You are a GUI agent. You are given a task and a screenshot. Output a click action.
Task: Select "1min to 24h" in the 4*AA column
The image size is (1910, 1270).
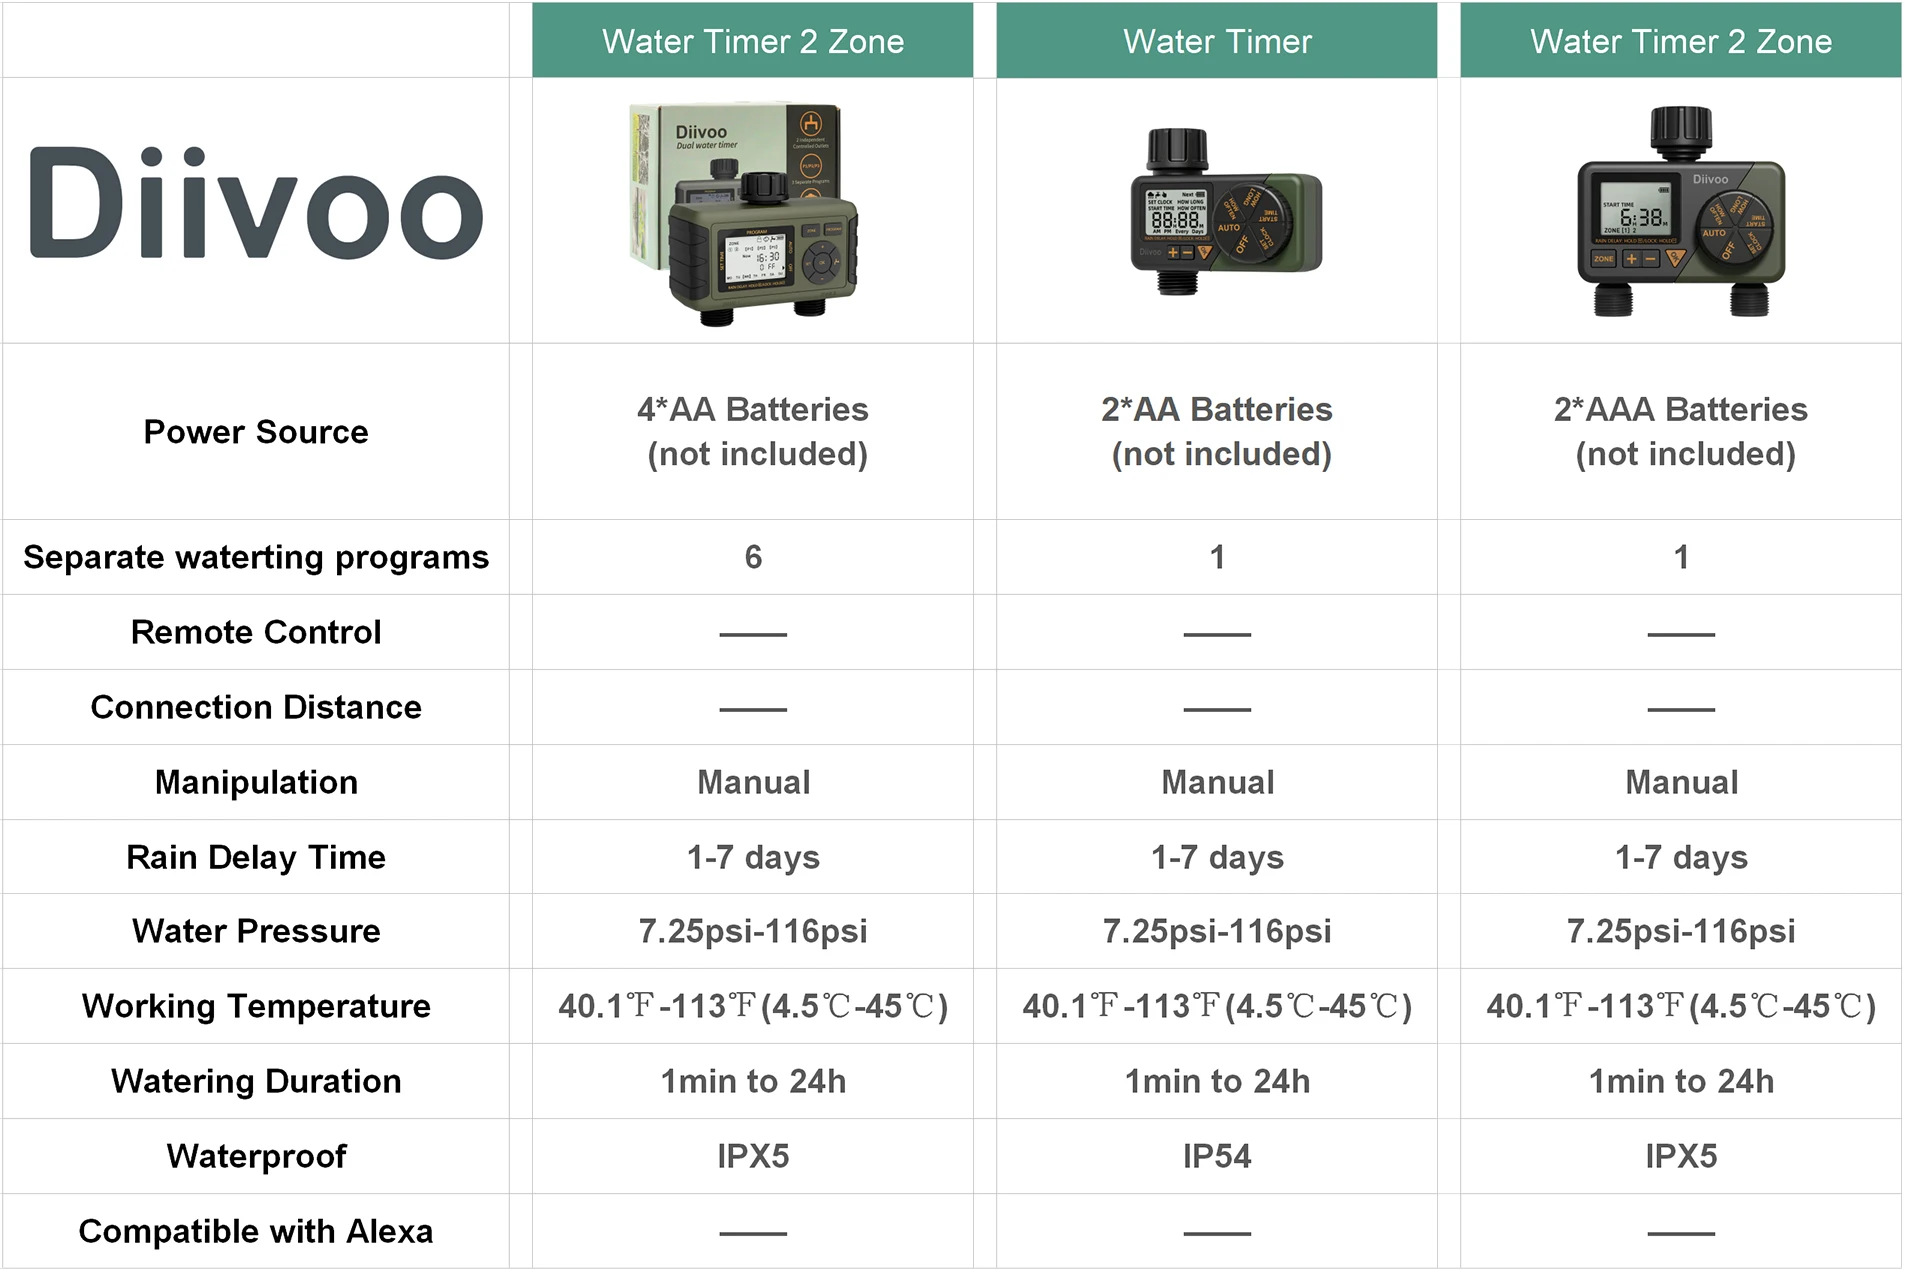click(x=753, y=1081)
